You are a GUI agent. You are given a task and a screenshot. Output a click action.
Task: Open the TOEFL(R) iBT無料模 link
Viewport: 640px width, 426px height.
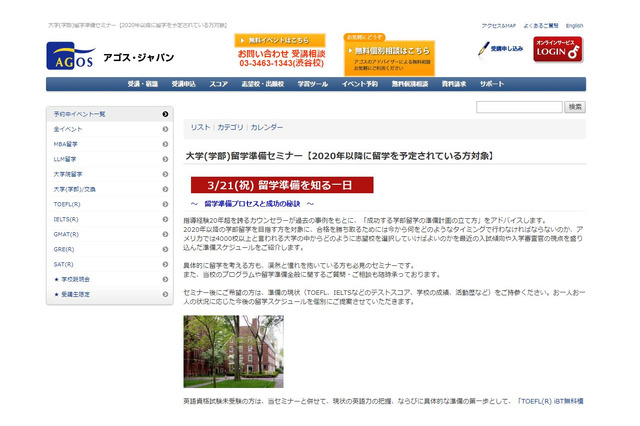point(550,402)
